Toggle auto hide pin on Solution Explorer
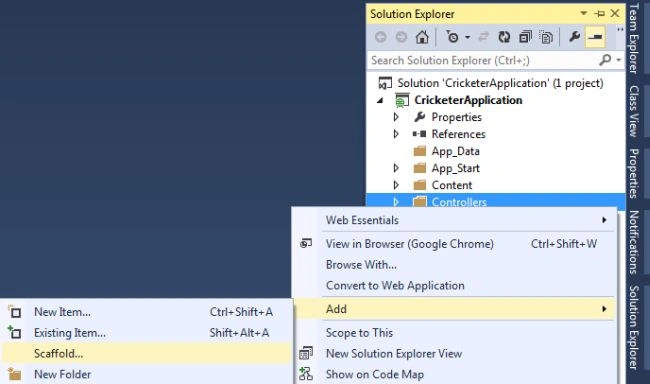The height and width of the screenshot is (384, 650). click(x=599, y=14)
